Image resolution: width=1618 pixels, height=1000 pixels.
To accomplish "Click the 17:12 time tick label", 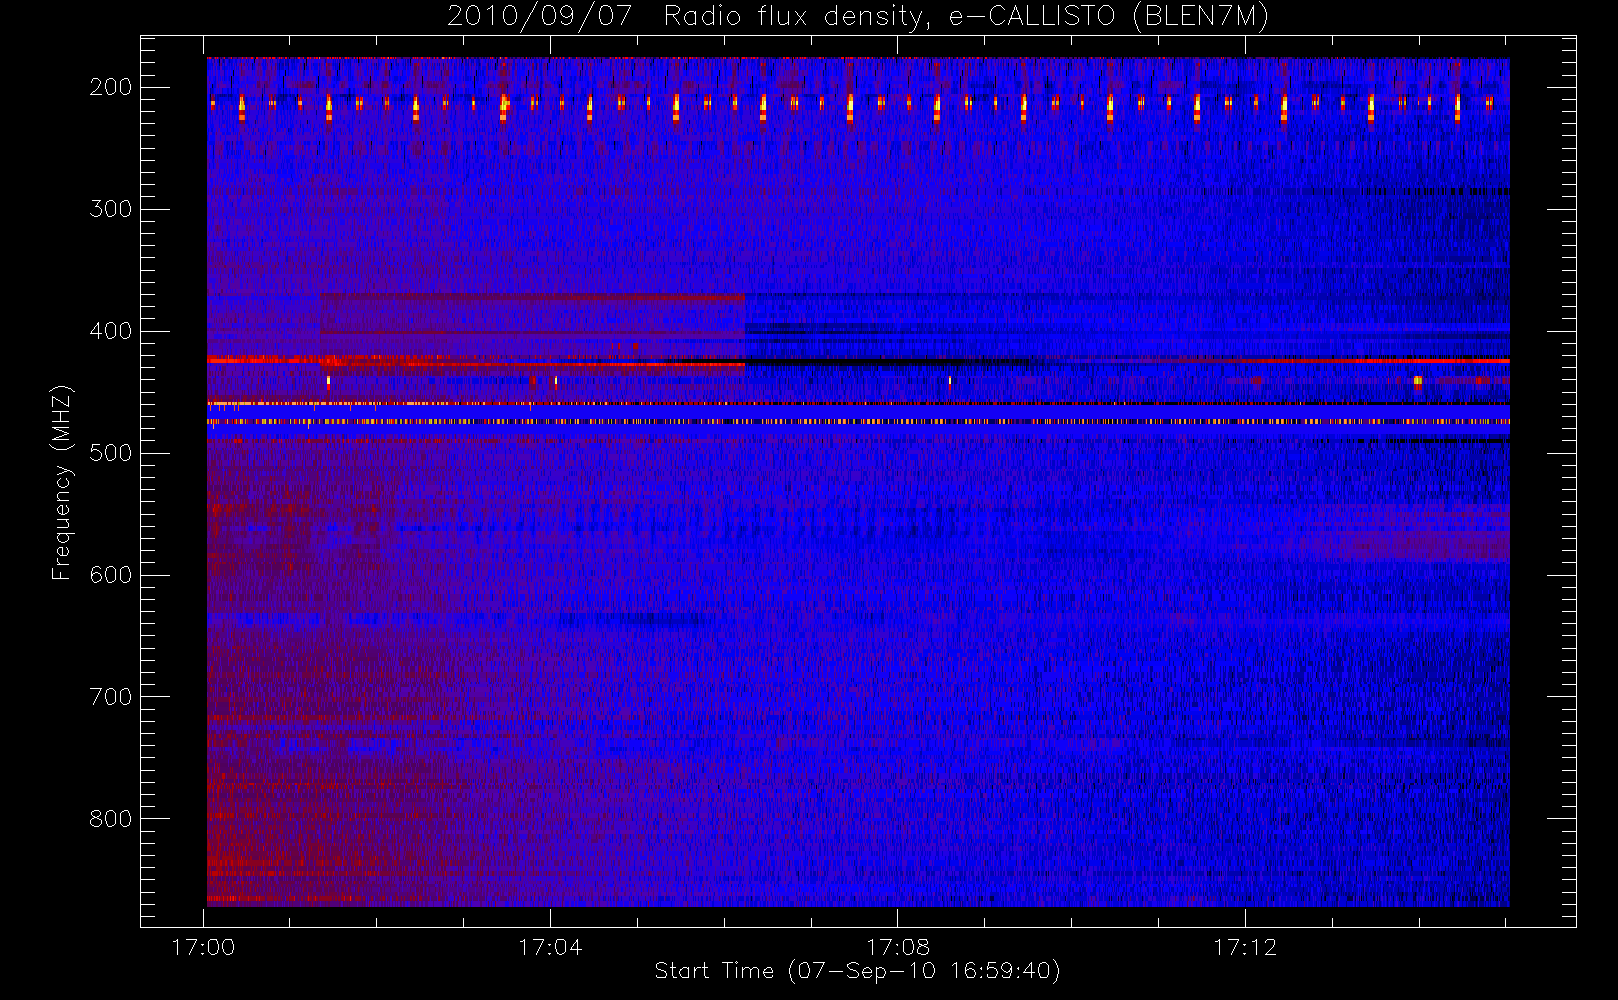I will click(x=1245, y=947).
